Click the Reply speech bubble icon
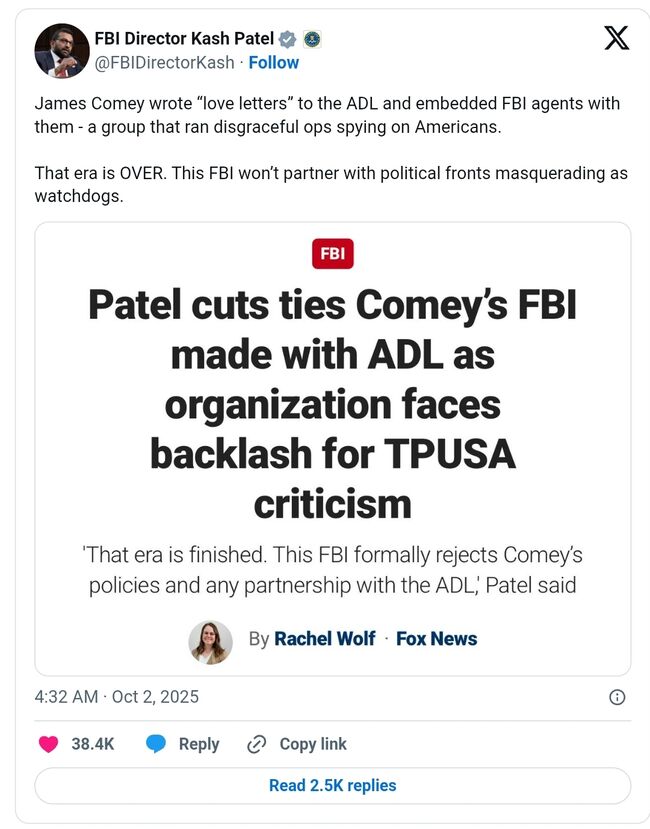The height and width of the screenshot is (829, 650). [x=156, y=744]
